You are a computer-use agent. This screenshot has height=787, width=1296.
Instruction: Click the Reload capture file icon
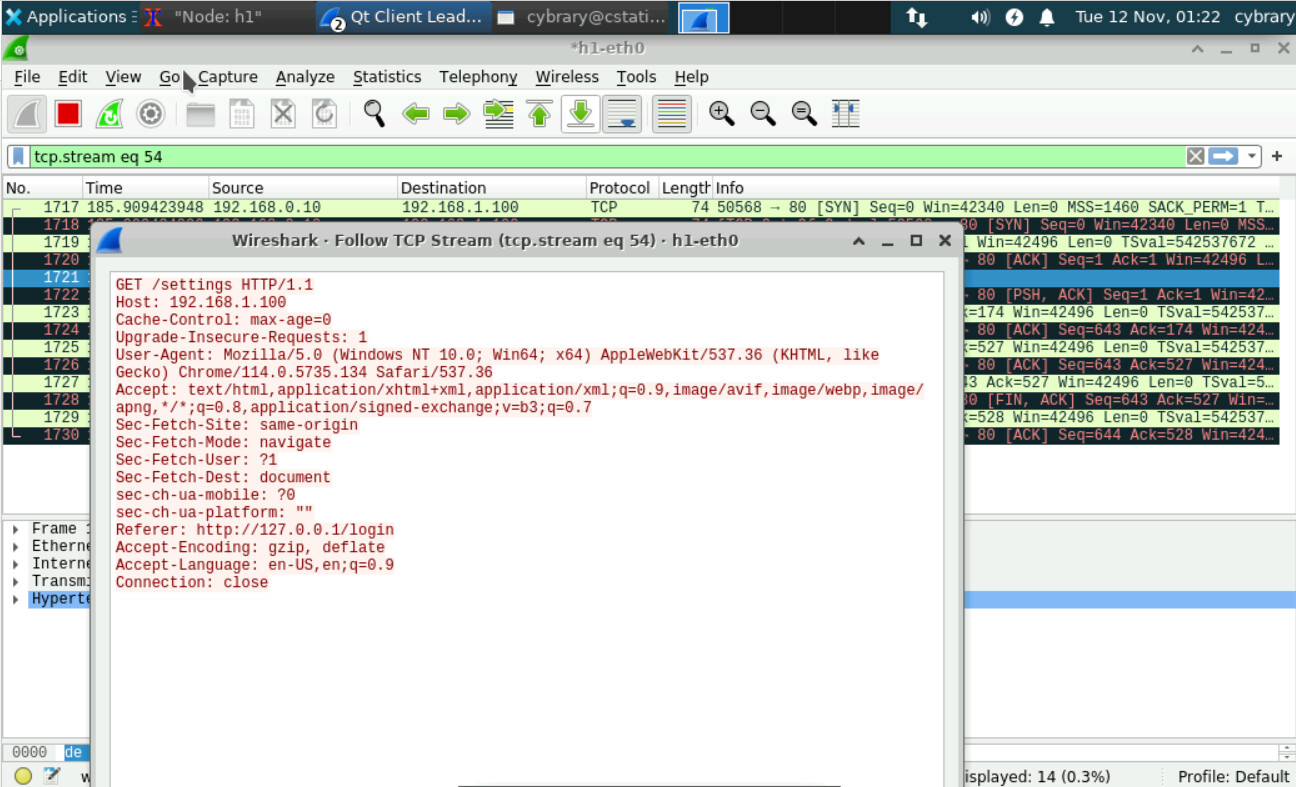[x=325, y=114]
